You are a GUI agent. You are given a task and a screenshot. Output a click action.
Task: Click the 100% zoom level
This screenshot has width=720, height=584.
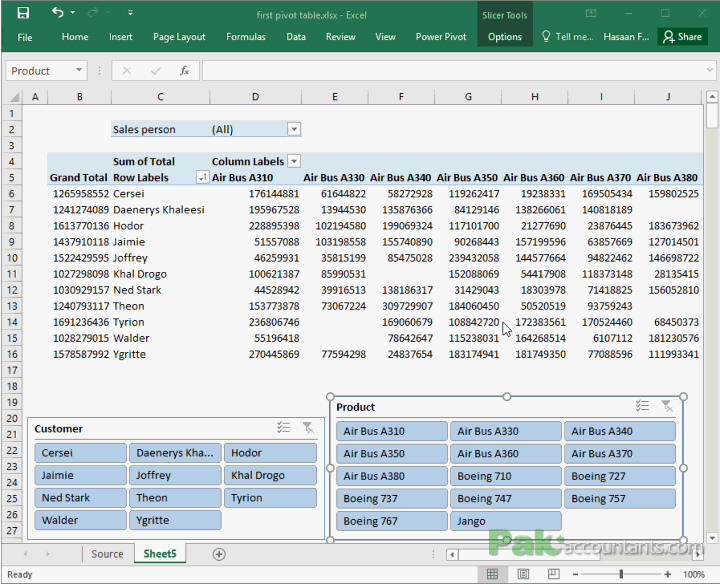tap(693, 574)
